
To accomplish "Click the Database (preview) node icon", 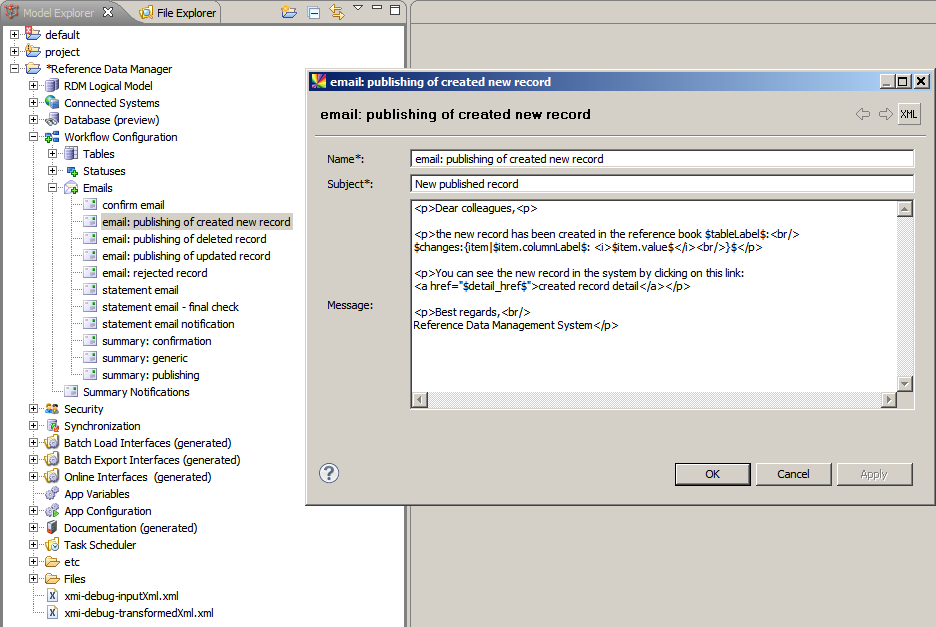I will point(52,120).
